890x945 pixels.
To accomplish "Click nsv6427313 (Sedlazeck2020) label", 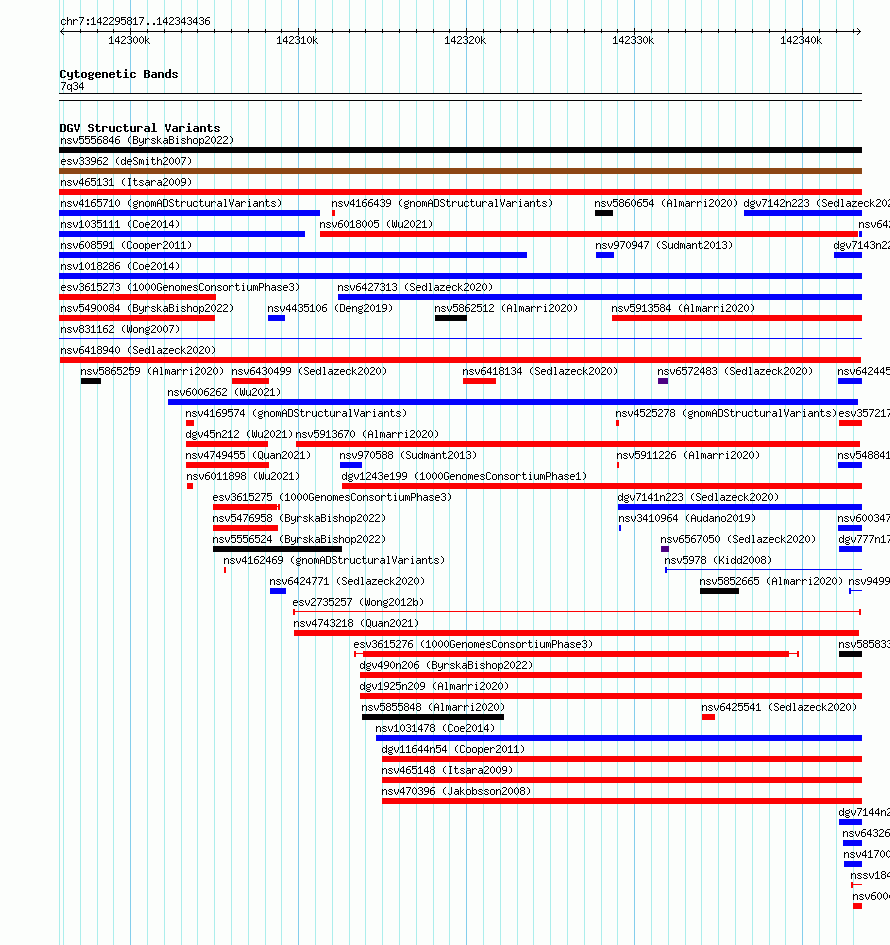I will point(415,287).
